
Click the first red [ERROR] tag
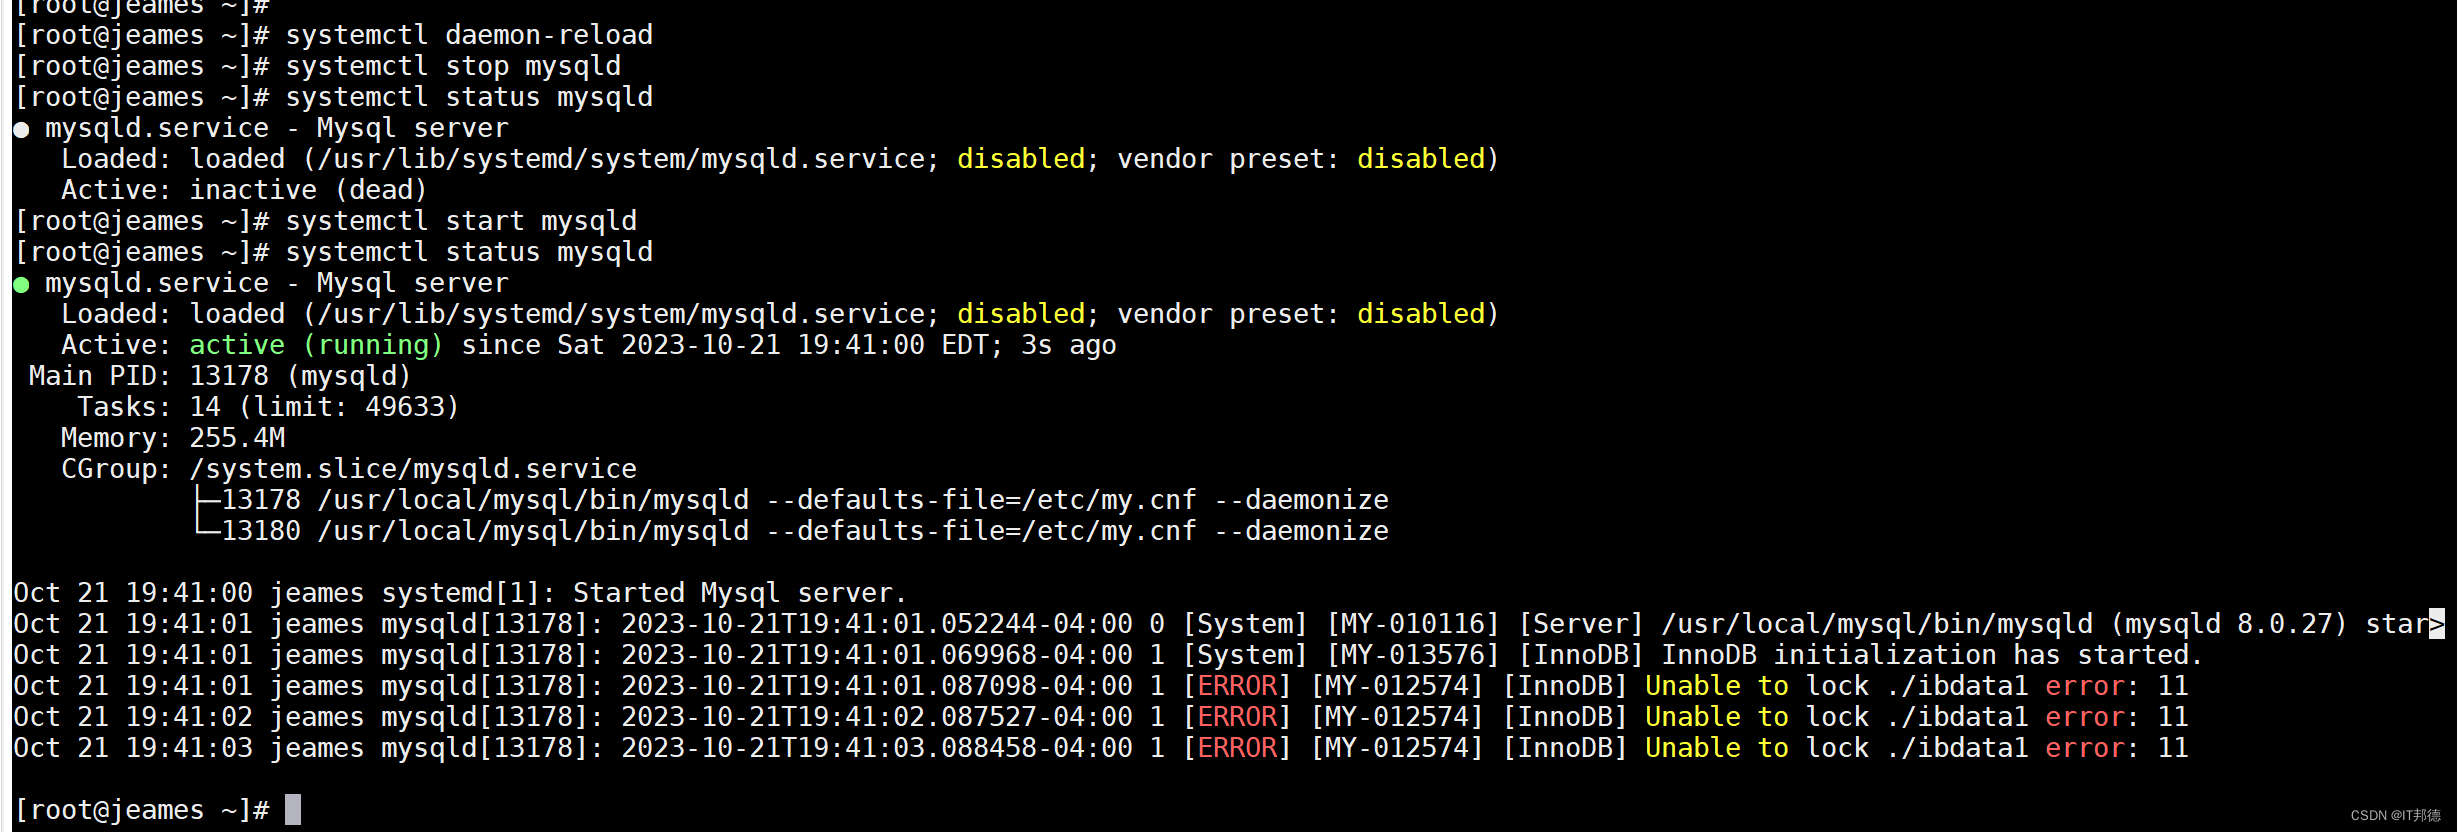tap(1237, 686)
